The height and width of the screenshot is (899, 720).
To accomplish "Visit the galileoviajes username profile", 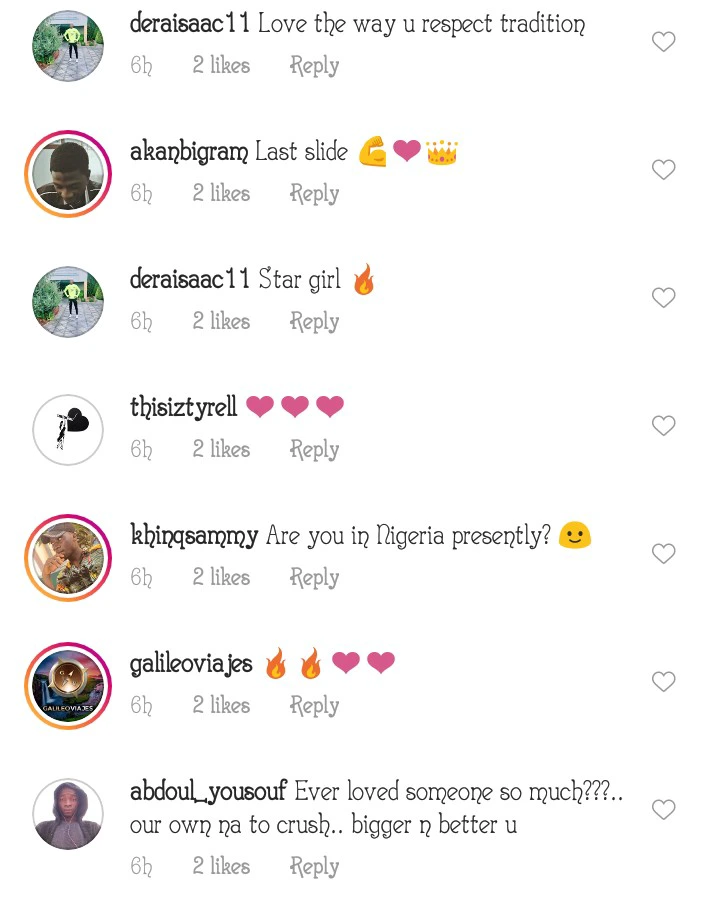I will 191,664.
